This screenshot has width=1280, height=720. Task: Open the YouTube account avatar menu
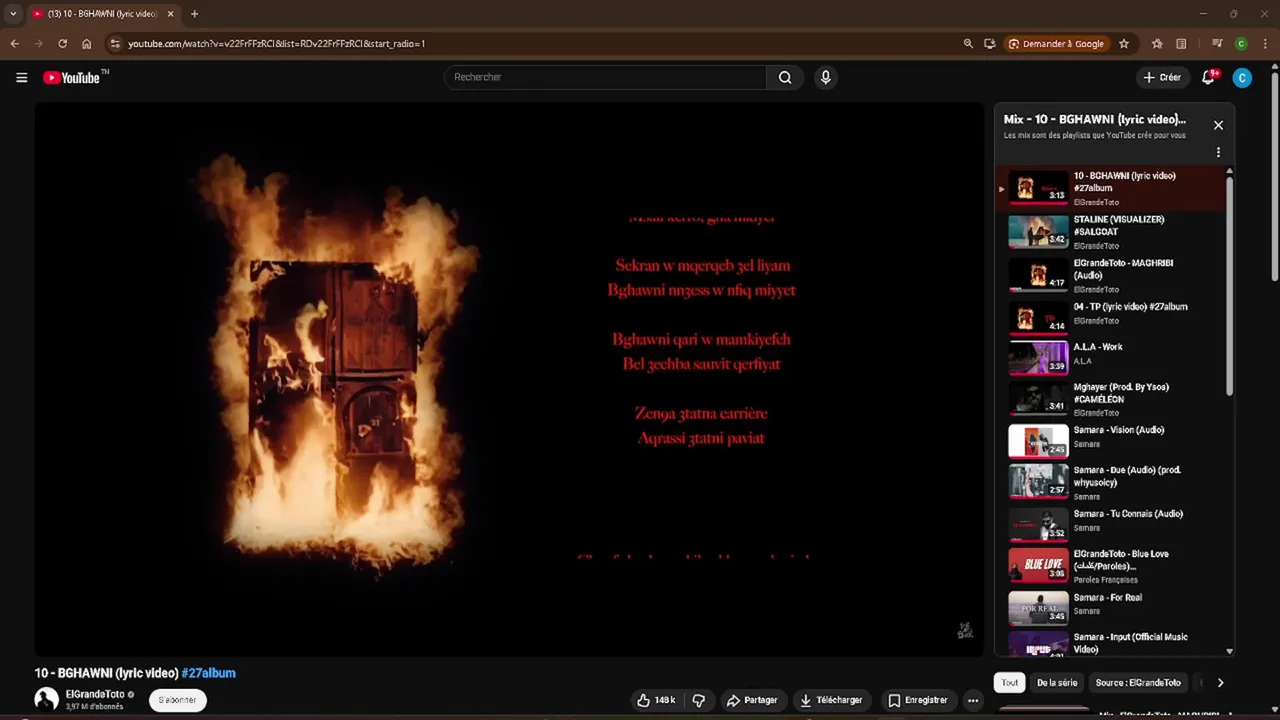pyautogui.click(x=1242, y=77)
